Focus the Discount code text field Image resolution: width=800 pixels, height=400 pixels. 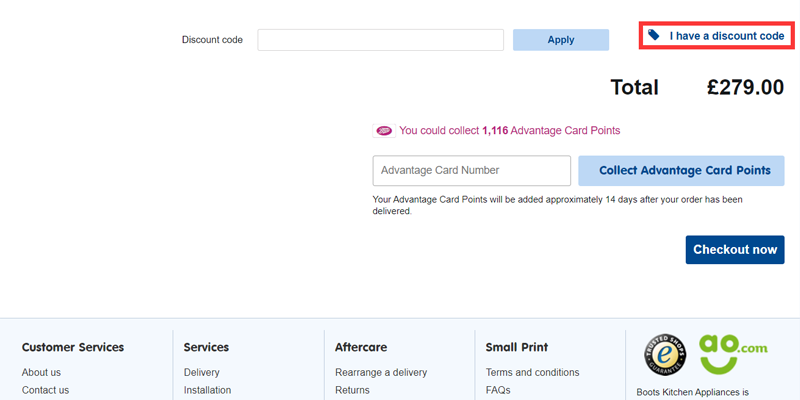pyautogui.click(x=380, y=40)
